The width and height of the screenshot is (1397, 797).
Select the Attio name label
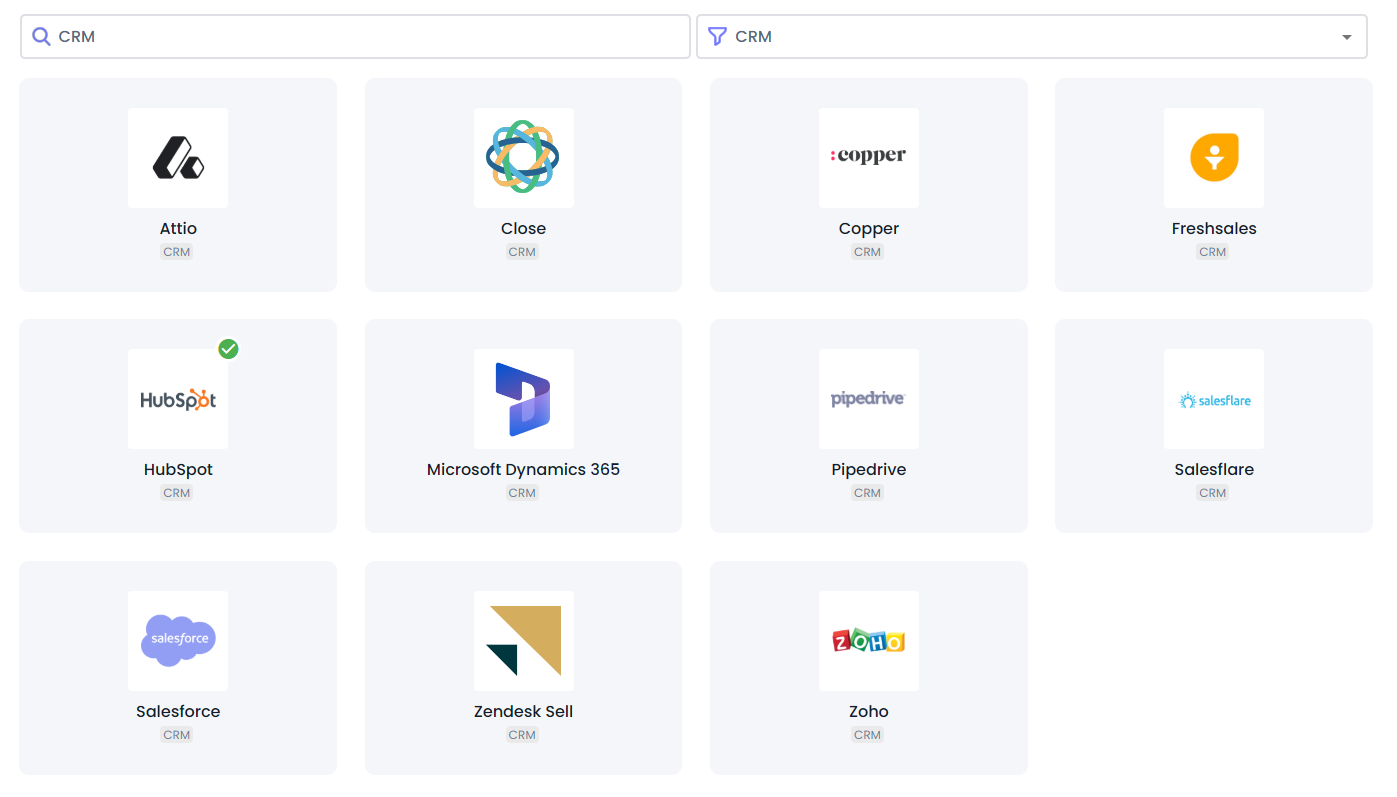pyautogui.click(x=178, y=228)
